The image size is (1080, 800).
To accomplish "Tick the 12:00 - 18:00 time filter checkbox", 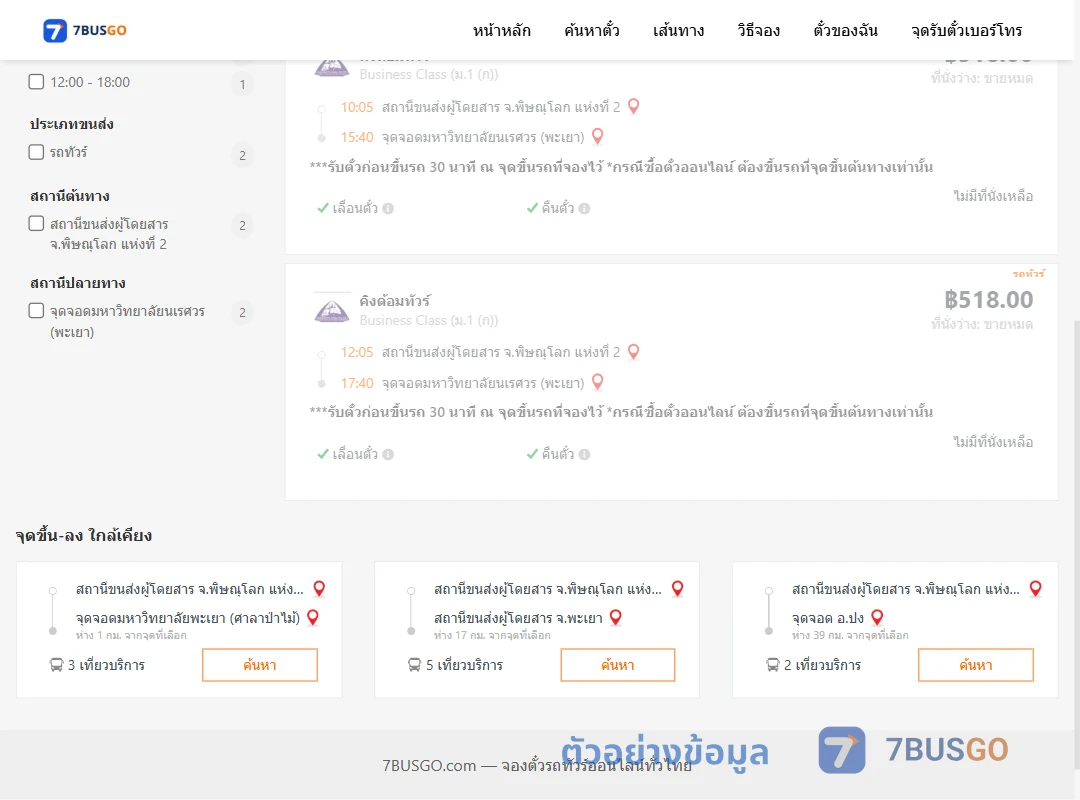I will pyautogui.click(x=37, y=82).
